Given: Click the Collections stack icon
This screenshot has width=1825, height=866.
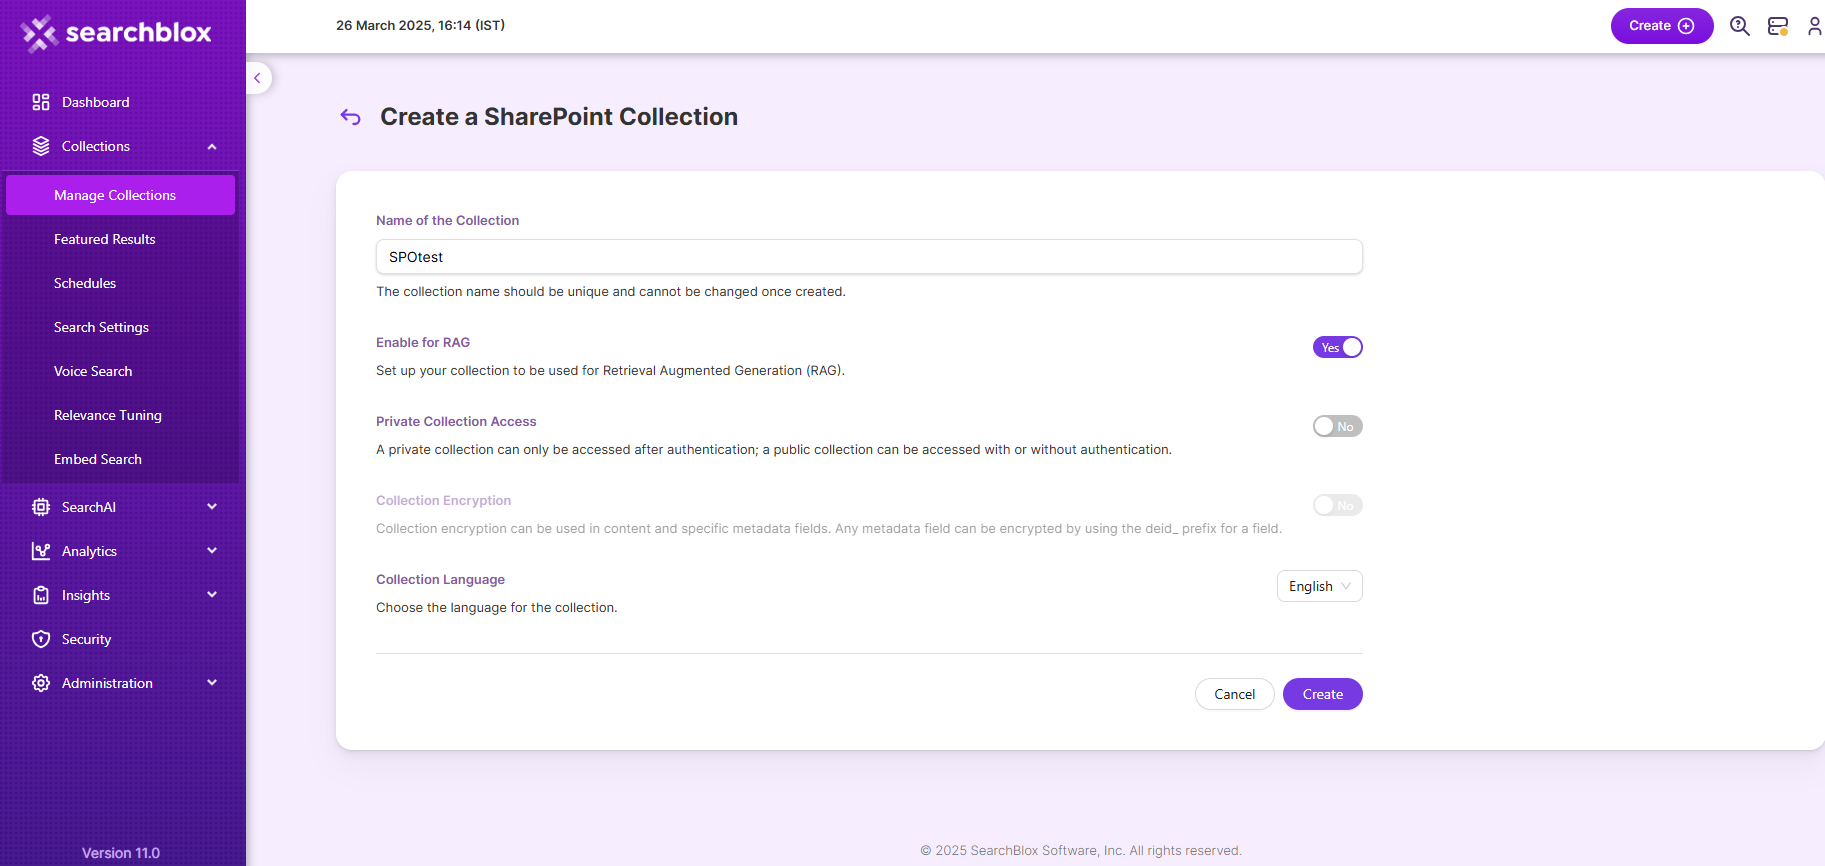Looking at the screenshot, I should 41,146.
